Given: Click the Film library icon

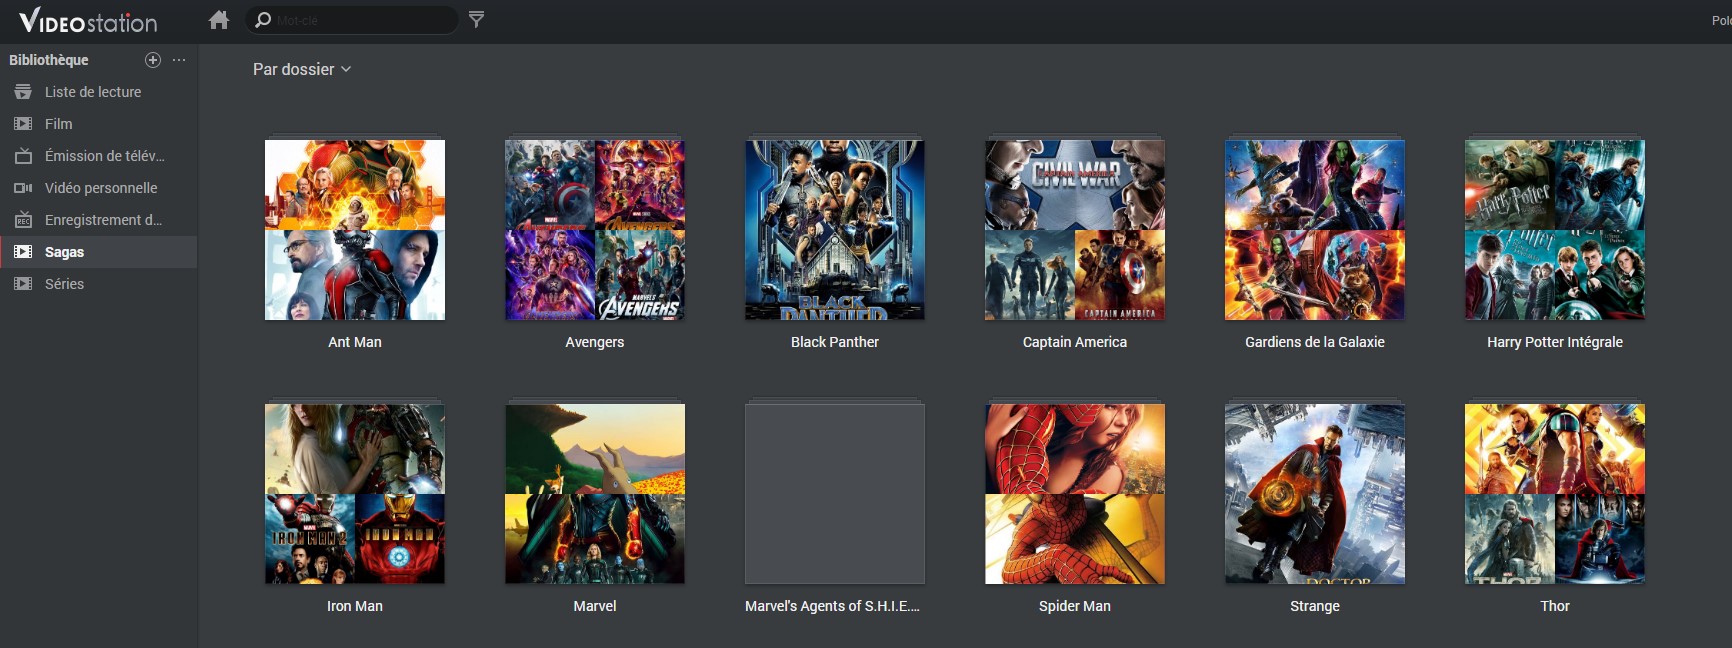Looking at the screenshot, I should coord(23,124).
